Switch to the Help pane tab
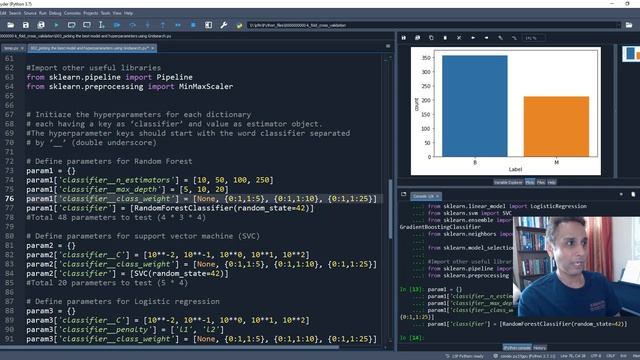Image resolution: width=640 pixels, height=360 pixels. (x=551, y=182)
